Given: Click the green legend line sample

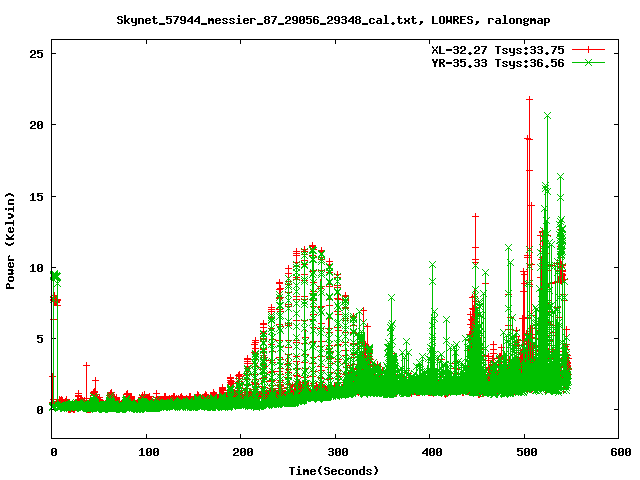Looking at the screenshot, I should click(x=588, y=62).
